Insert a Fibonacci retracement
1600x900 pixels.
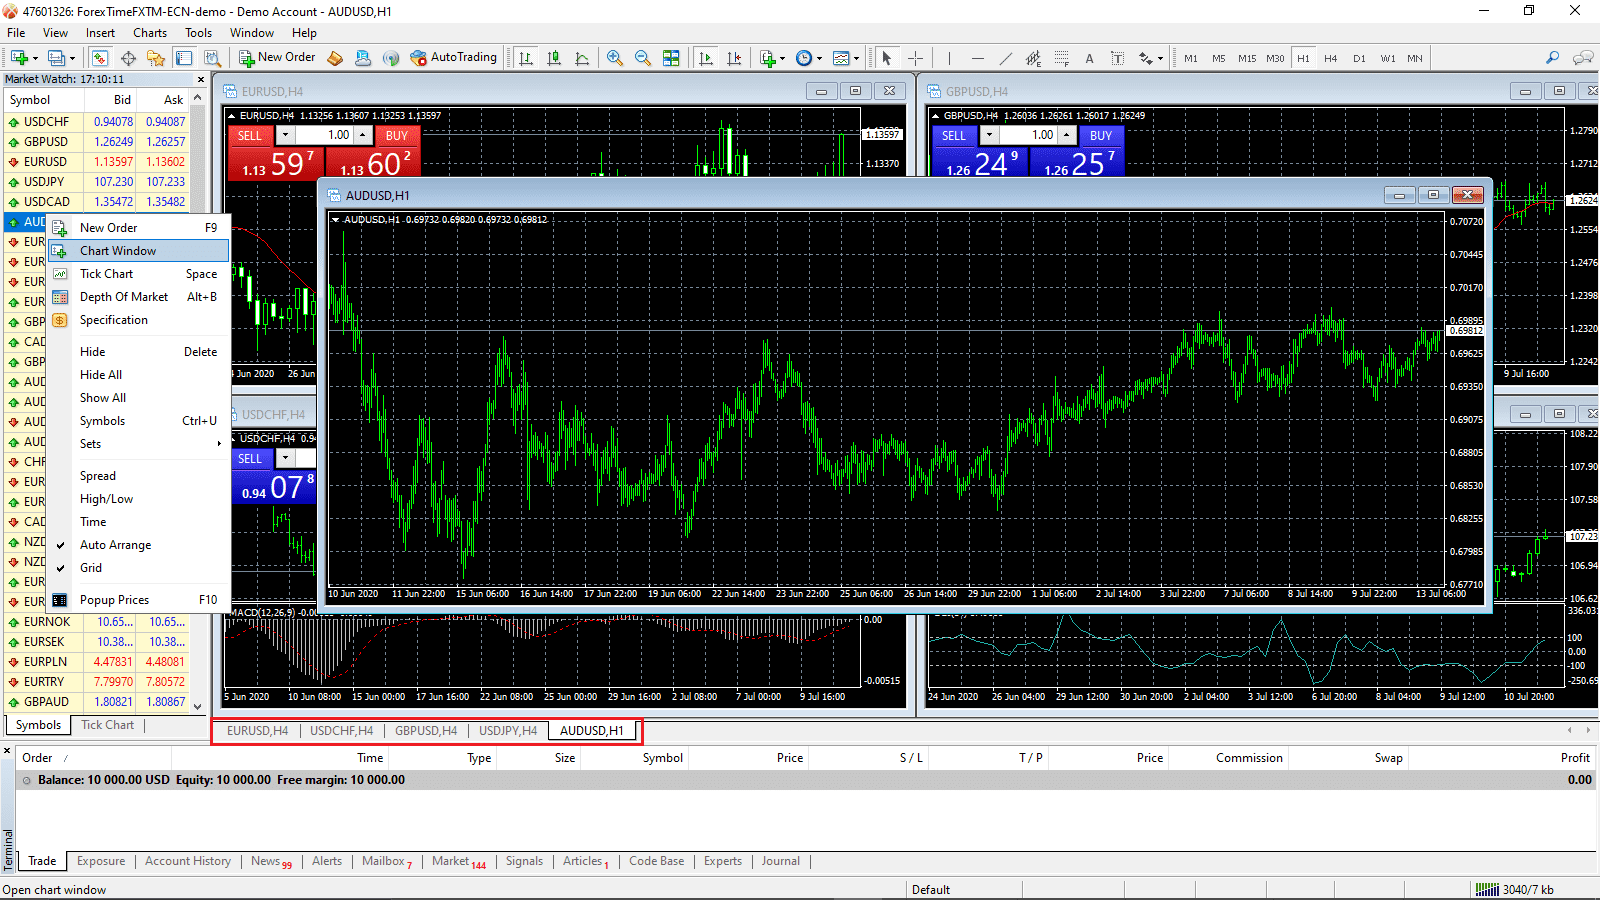pos(1061,57)
